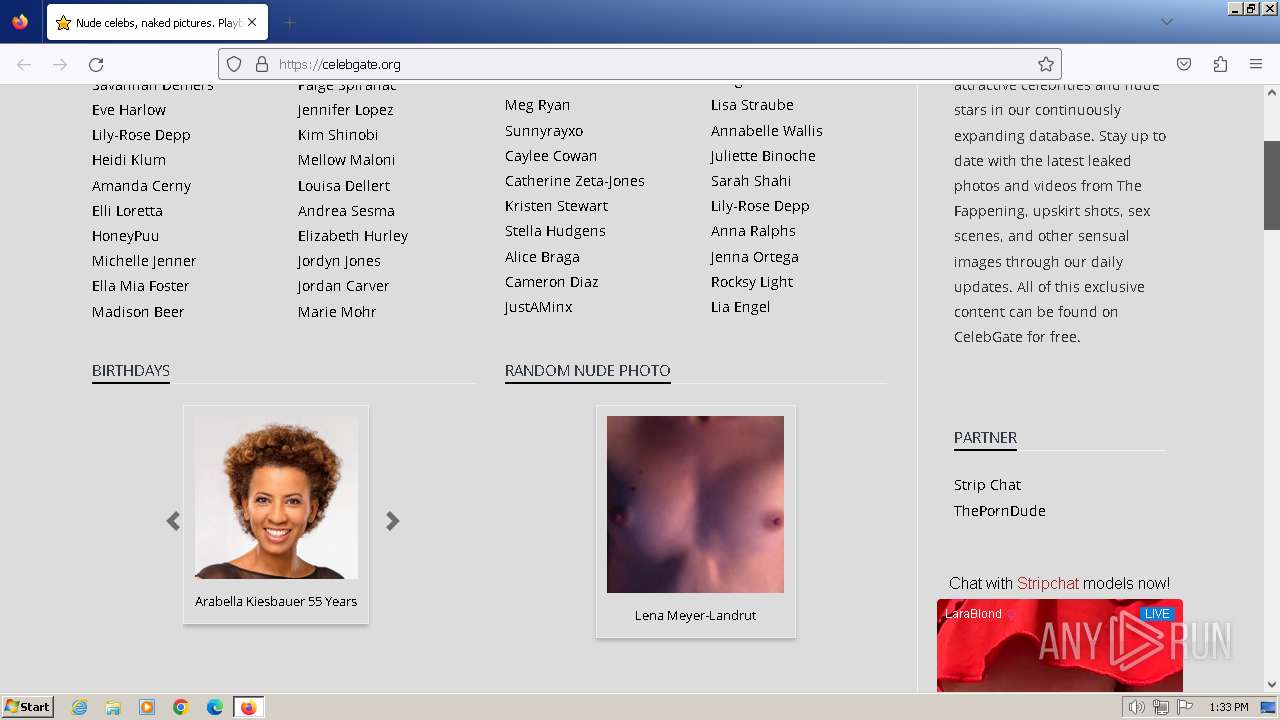Screen dimensions: 1280x720
Task: Open the Louisa Dellert link
Action: (x=343, y=186)
